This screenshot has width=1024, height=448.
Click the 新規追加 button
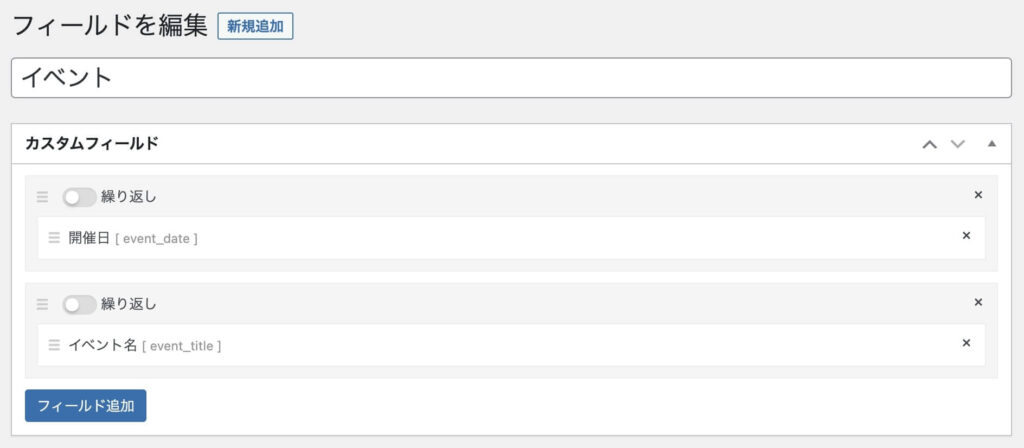[x=255, y=27]
